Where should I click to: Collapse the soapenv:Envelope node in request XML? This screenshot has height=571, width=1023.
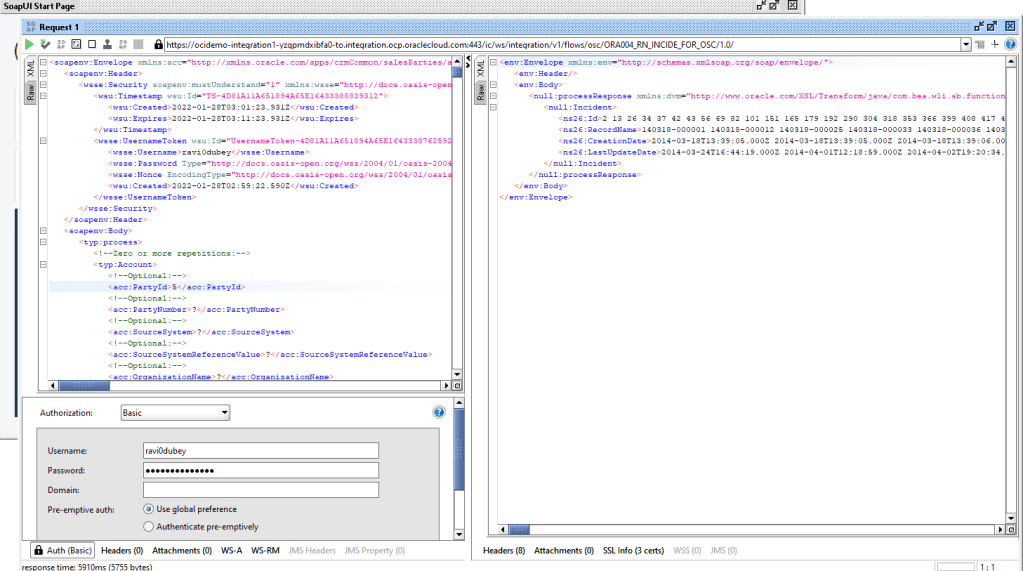pyautogui.click(x=44, y=62)
